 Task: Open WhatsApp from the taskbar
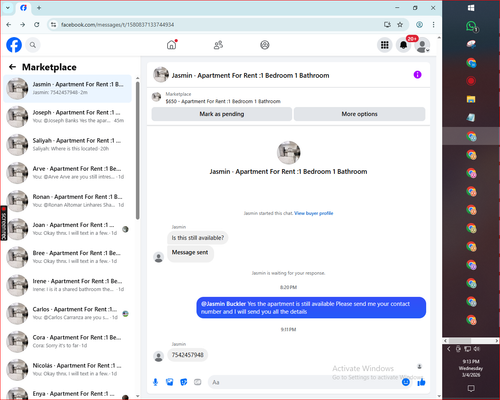point(471,26)
